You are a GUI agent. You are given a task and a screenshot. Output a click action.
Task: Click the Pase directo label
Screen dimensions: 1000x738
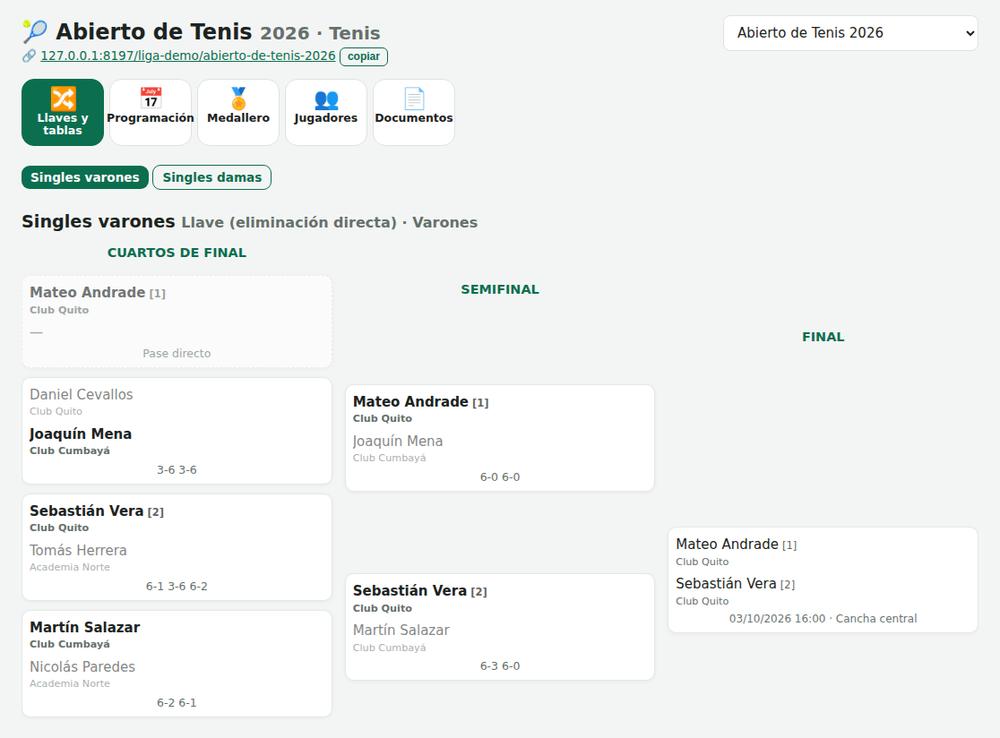tap(177, 353)
